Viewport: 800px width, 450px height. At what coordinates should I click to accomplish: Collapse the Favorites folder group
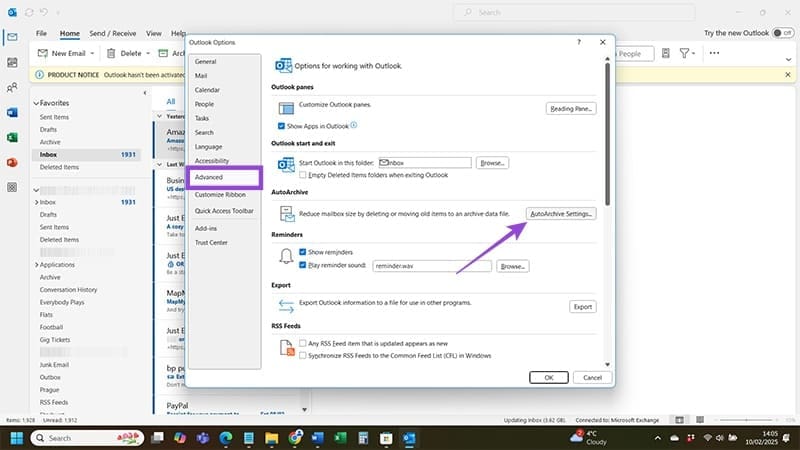point(36,103)
